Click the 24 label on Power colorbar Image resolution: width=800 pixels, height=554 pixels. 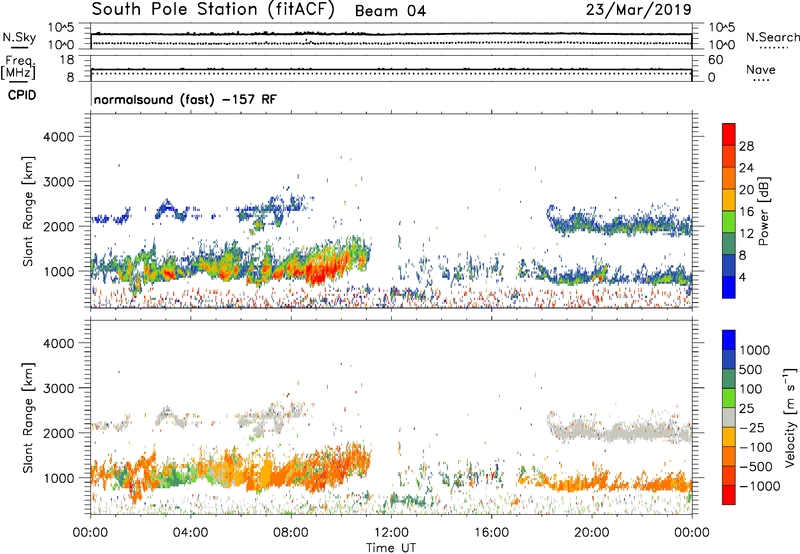coord(746,168)
